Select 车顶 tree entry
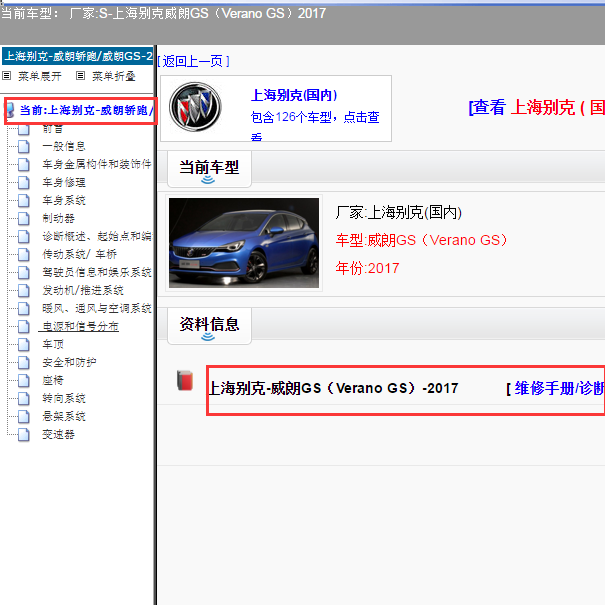Screen dimensions: 605x605 click(53, 344)
